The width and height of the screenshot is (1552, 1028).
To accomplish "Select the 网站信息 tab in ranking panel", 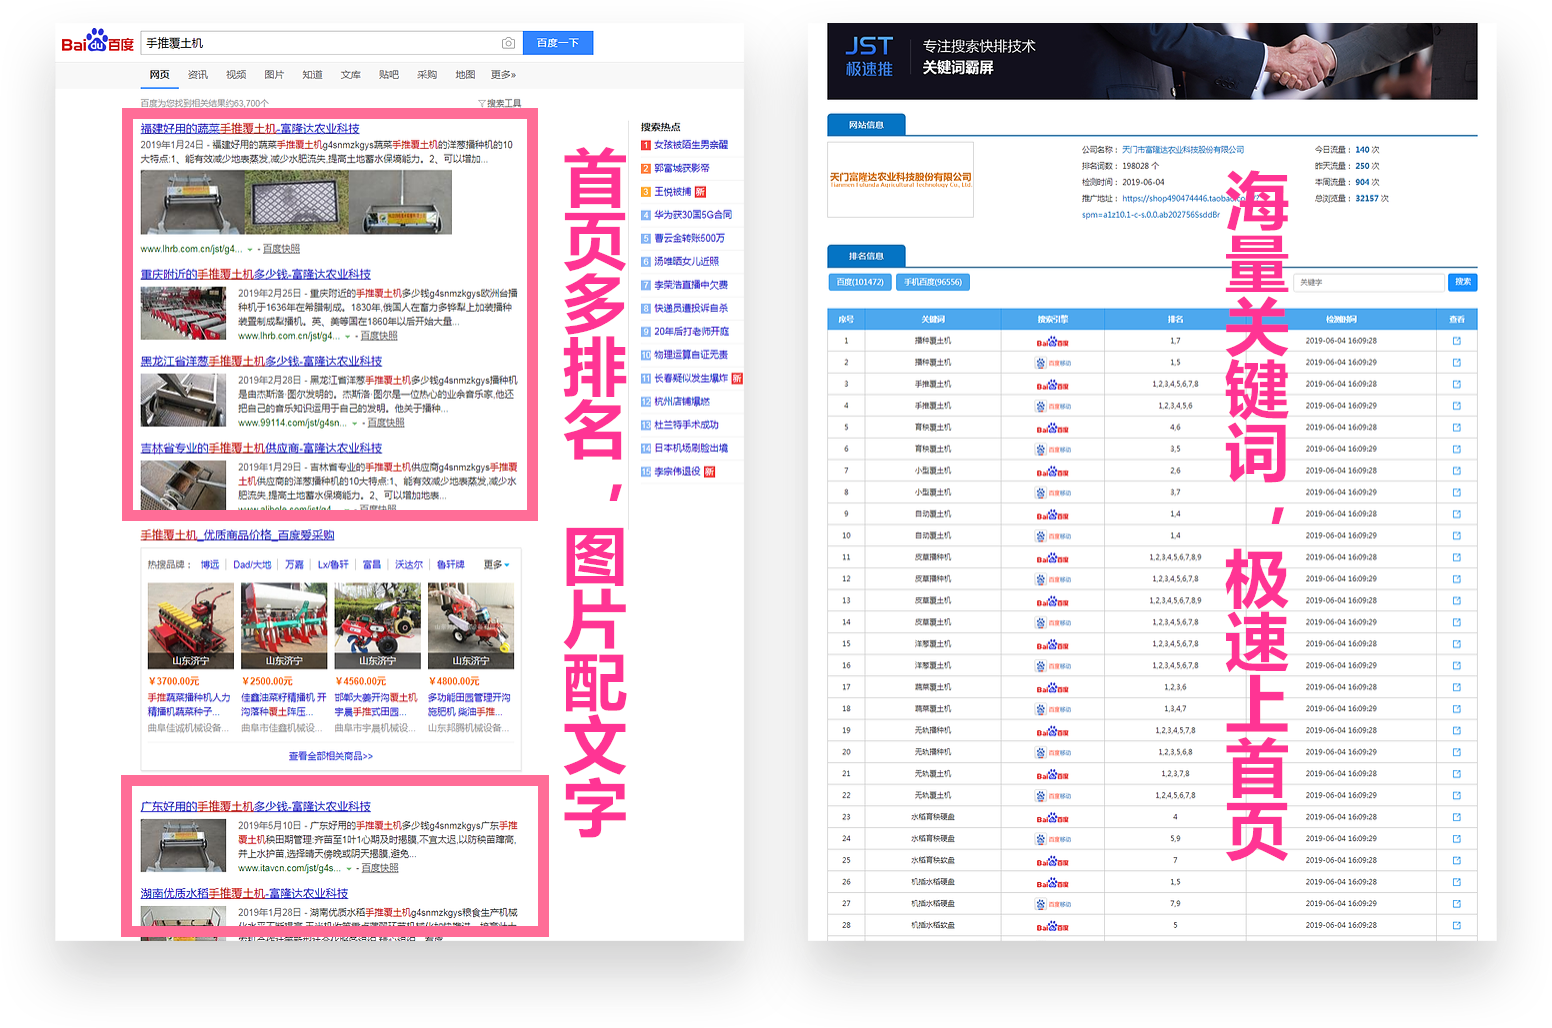I will pyautogui.click(x=866, y=125).
